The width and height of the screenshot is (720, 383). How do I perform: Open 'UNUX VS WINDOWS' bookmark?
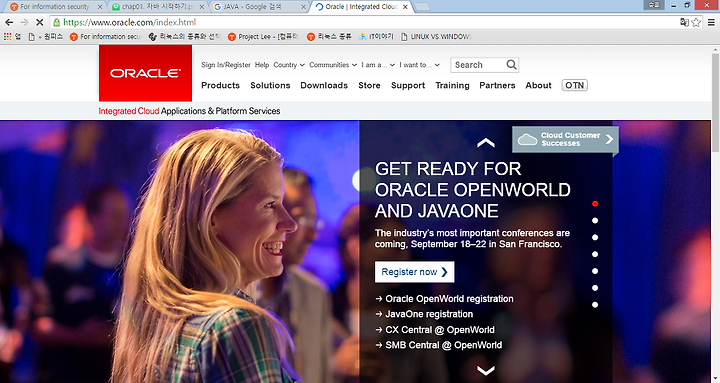coord(436,36)
